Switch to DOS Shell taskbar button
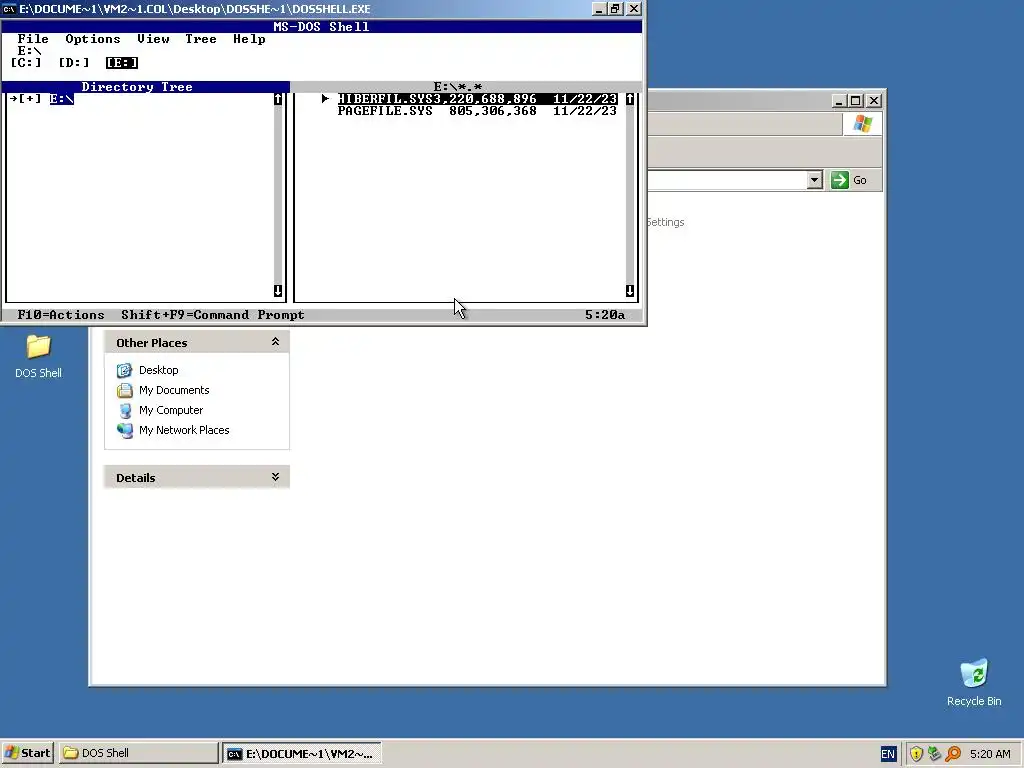This screenshot has width=1024, height=768. coord(138,753)
